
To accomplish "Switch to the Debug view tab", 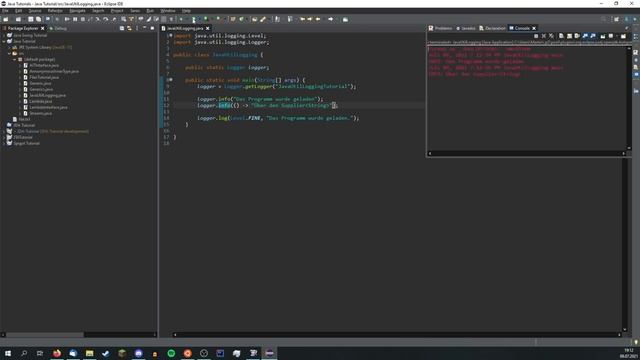I will [x=58, y=28].
